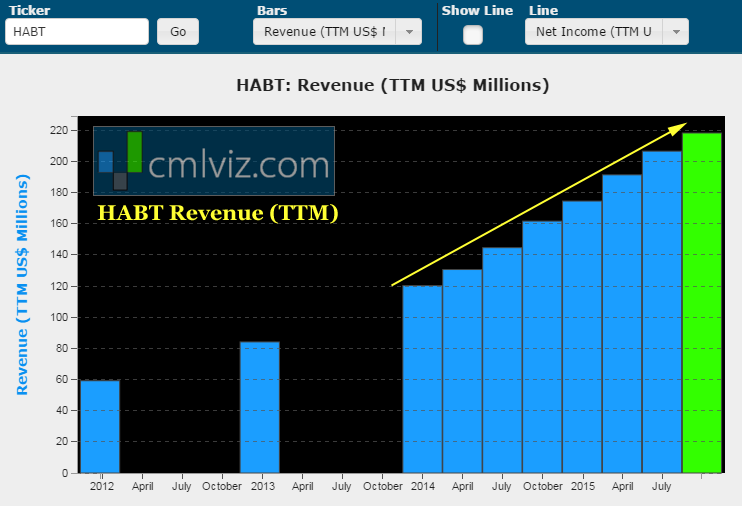Click the Ticker input field containing HABT

[77, 32]
